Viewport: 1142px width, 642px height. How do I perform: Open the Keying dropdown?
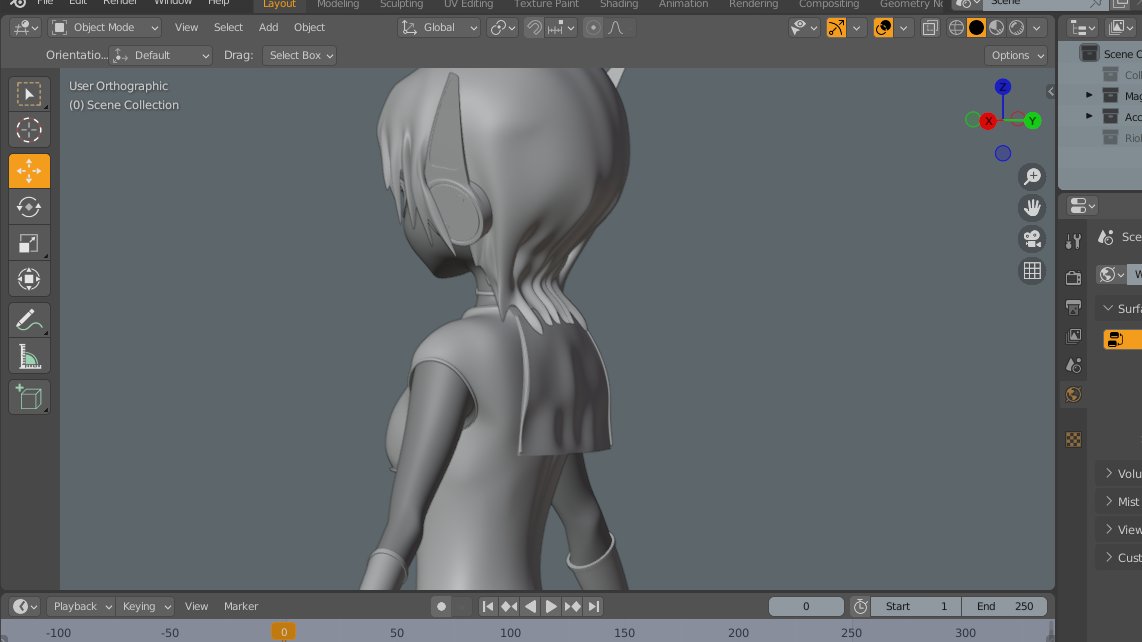click(146, 606)
